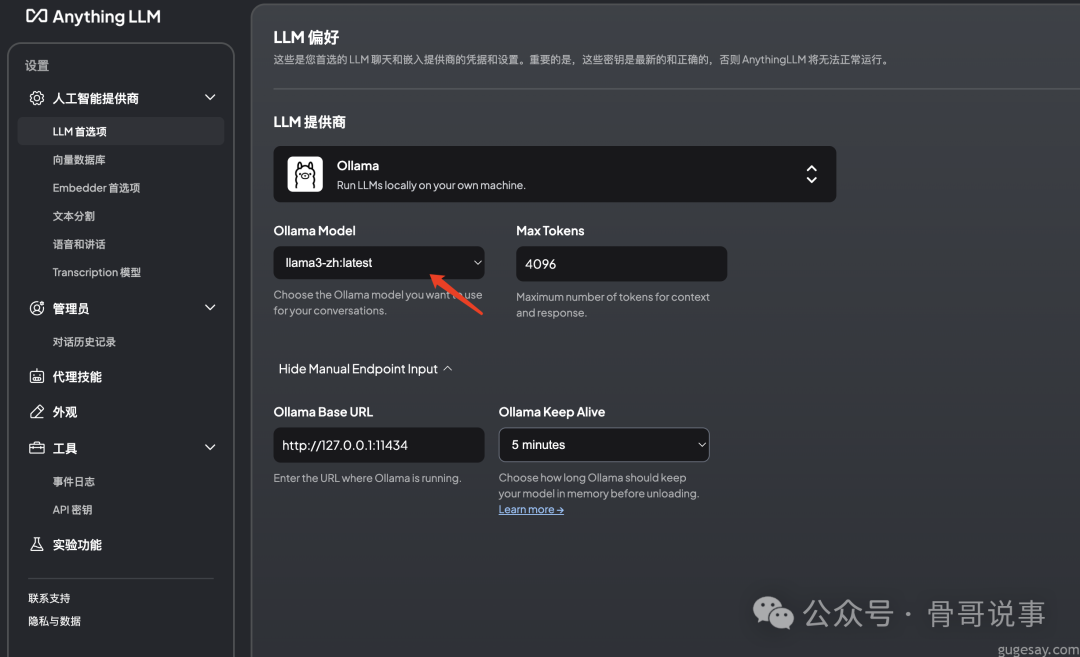Click the 联系支持 link
Viewport: 1080px width, 657px height.
point(49,598)
